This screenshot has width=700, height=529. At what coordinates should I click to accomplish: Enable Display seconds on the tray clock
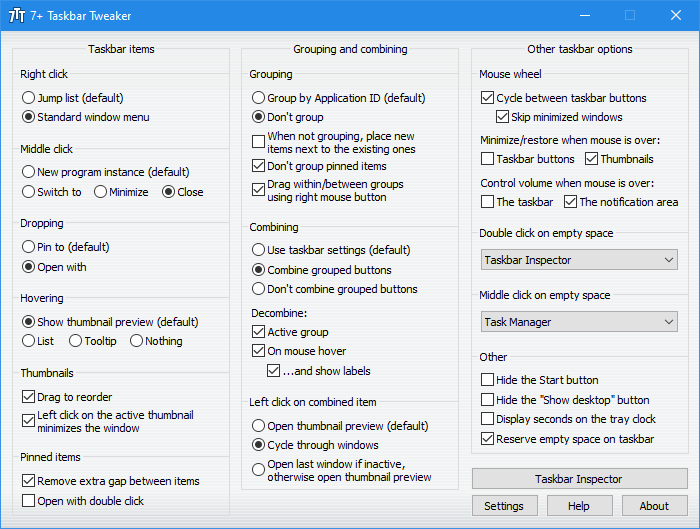coord(488,419)
